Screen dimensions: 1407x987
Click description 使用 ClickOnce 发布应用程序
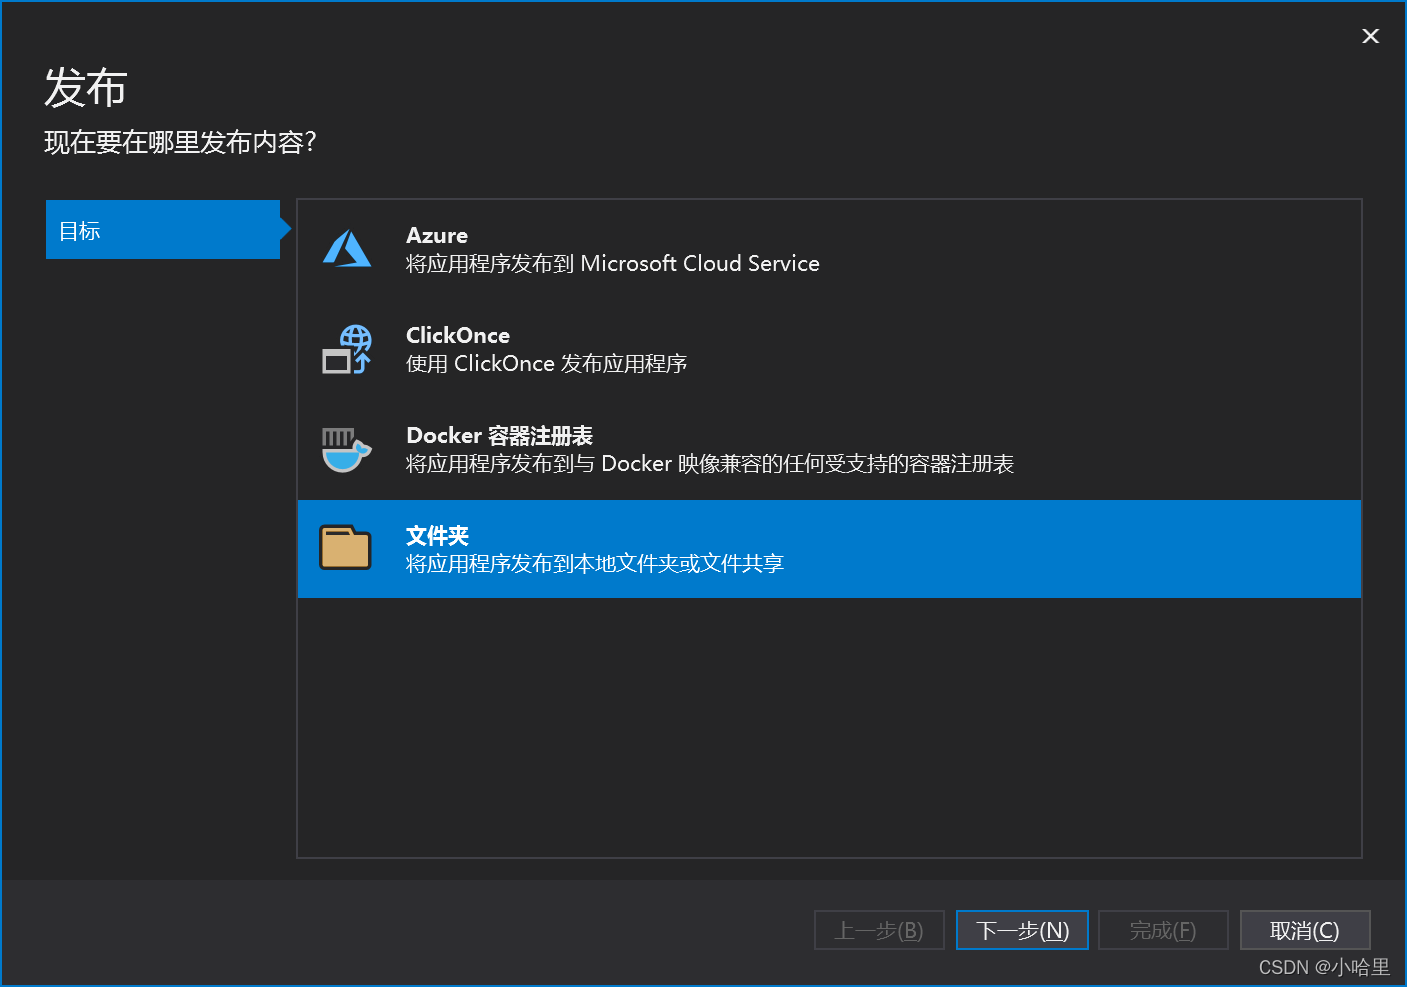click(547, 364)
